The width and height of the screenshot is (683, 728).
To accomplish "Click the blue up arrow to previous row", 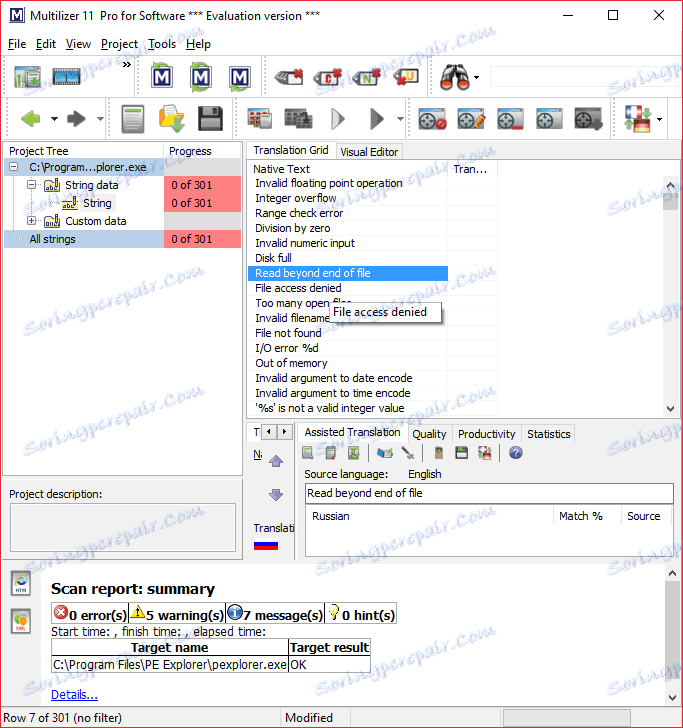I will [276, 461].
